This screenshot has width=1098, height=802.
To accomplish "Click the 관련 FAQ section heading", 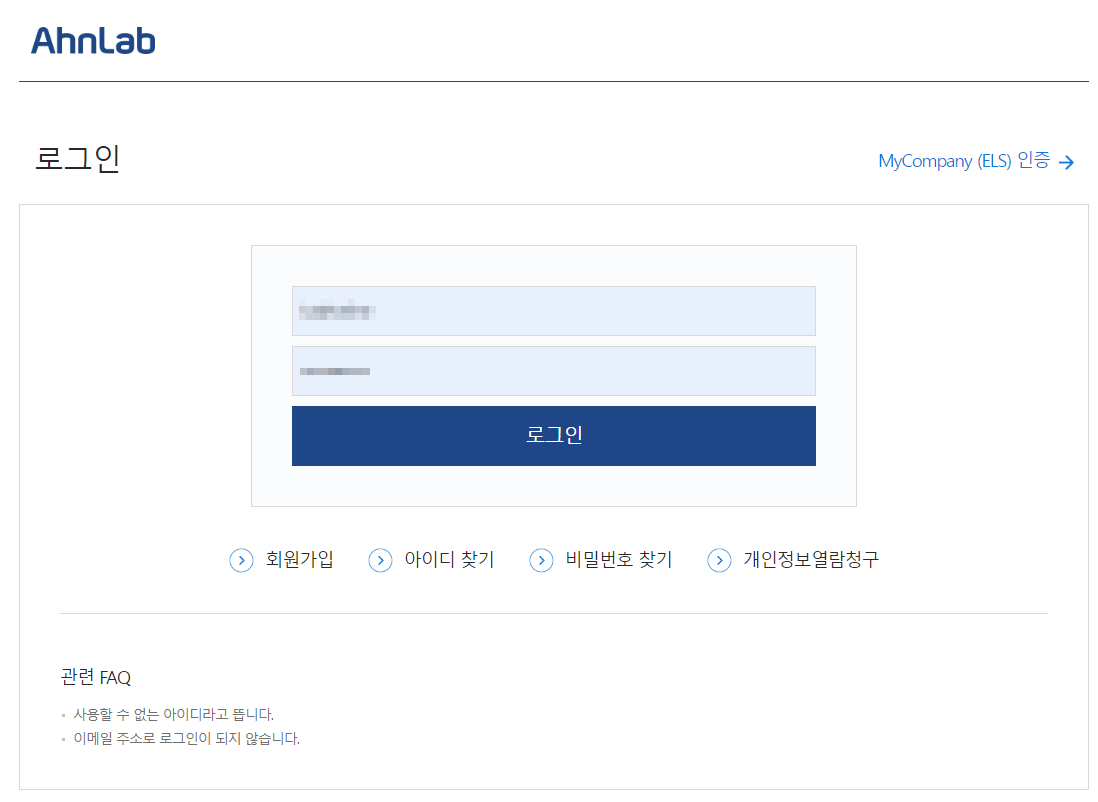I will 95,677.
